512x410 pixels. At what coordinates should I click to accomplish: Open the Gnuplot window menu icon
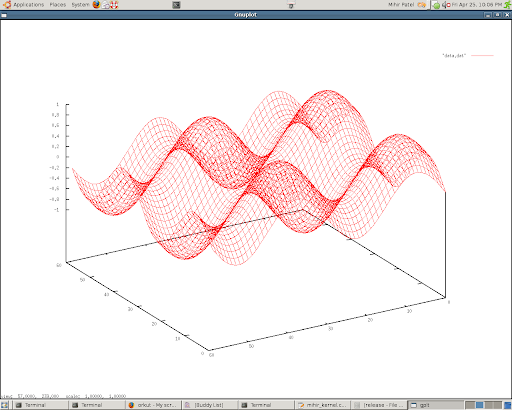[4, 15]
